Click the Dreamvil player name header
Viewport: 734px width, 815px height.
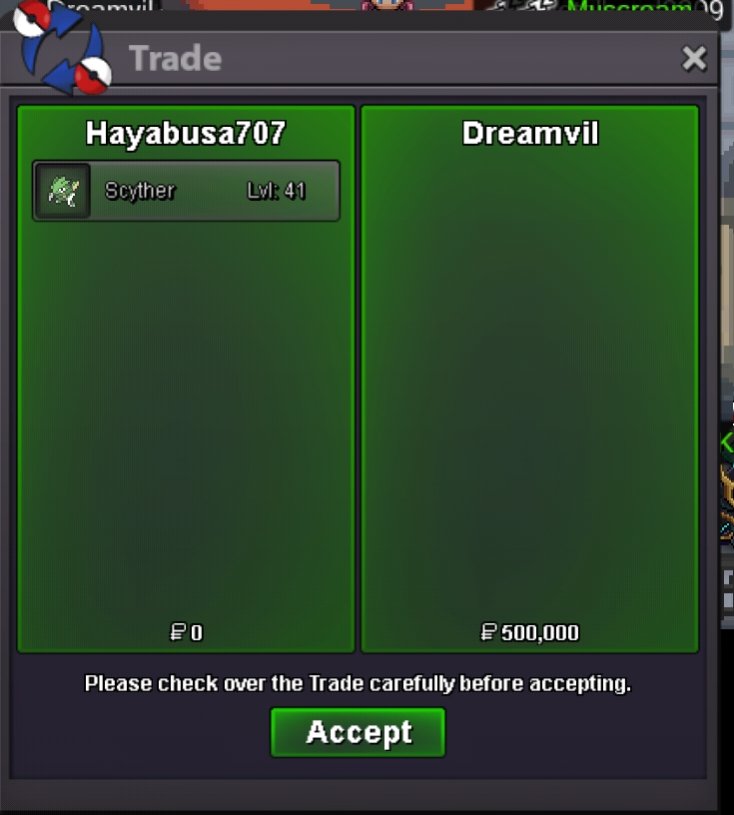530,134
